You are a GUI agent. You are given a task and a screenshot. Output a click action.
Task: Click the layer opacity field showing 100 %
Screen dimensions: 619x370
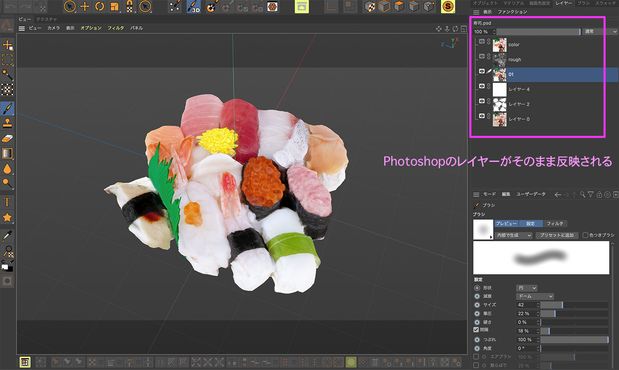pyautogui.click(x=484, y=31)
